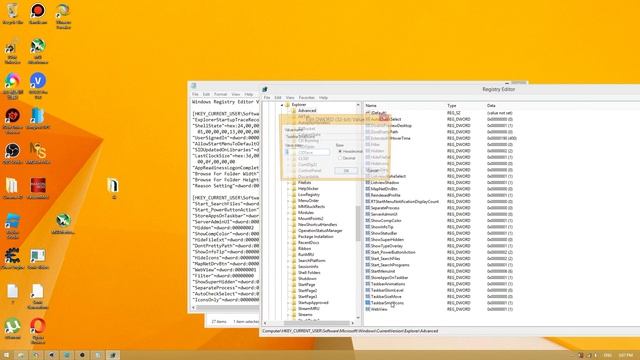This screenshot has width=640, height=360.
Task: Select the ListviewShadow value row
Action: pos(384,182)
